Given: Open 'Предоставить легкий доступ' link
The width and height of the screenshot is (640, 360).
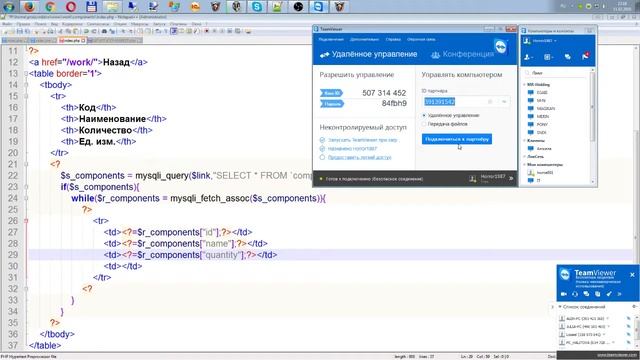Looking at the screenshot, I should tap(359, 157).
